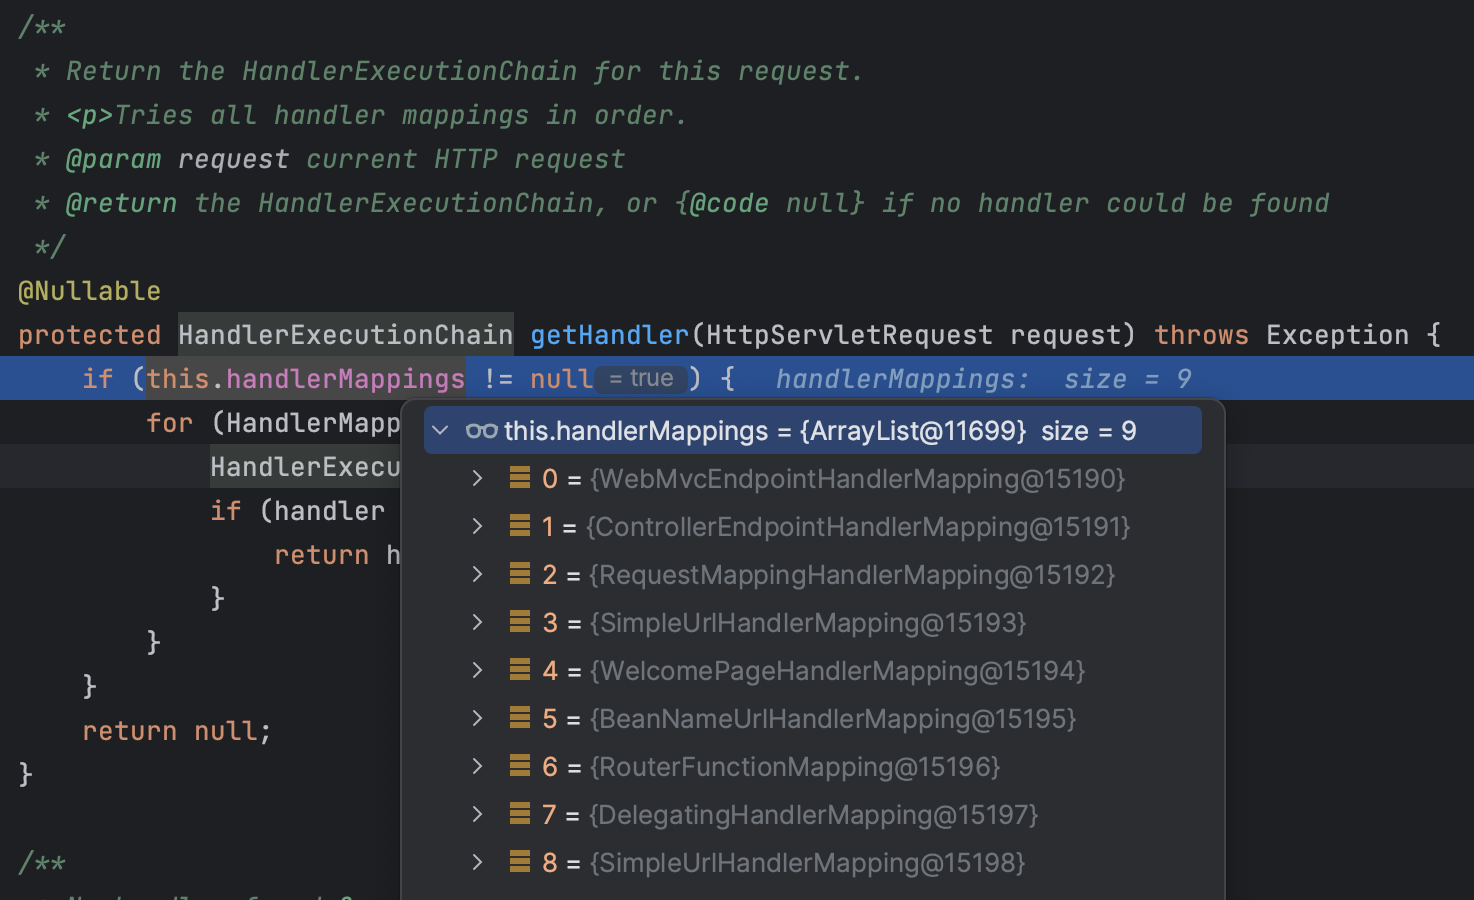Click the 'if (handler' line
1474x900 pixels.
pos(298,511)
